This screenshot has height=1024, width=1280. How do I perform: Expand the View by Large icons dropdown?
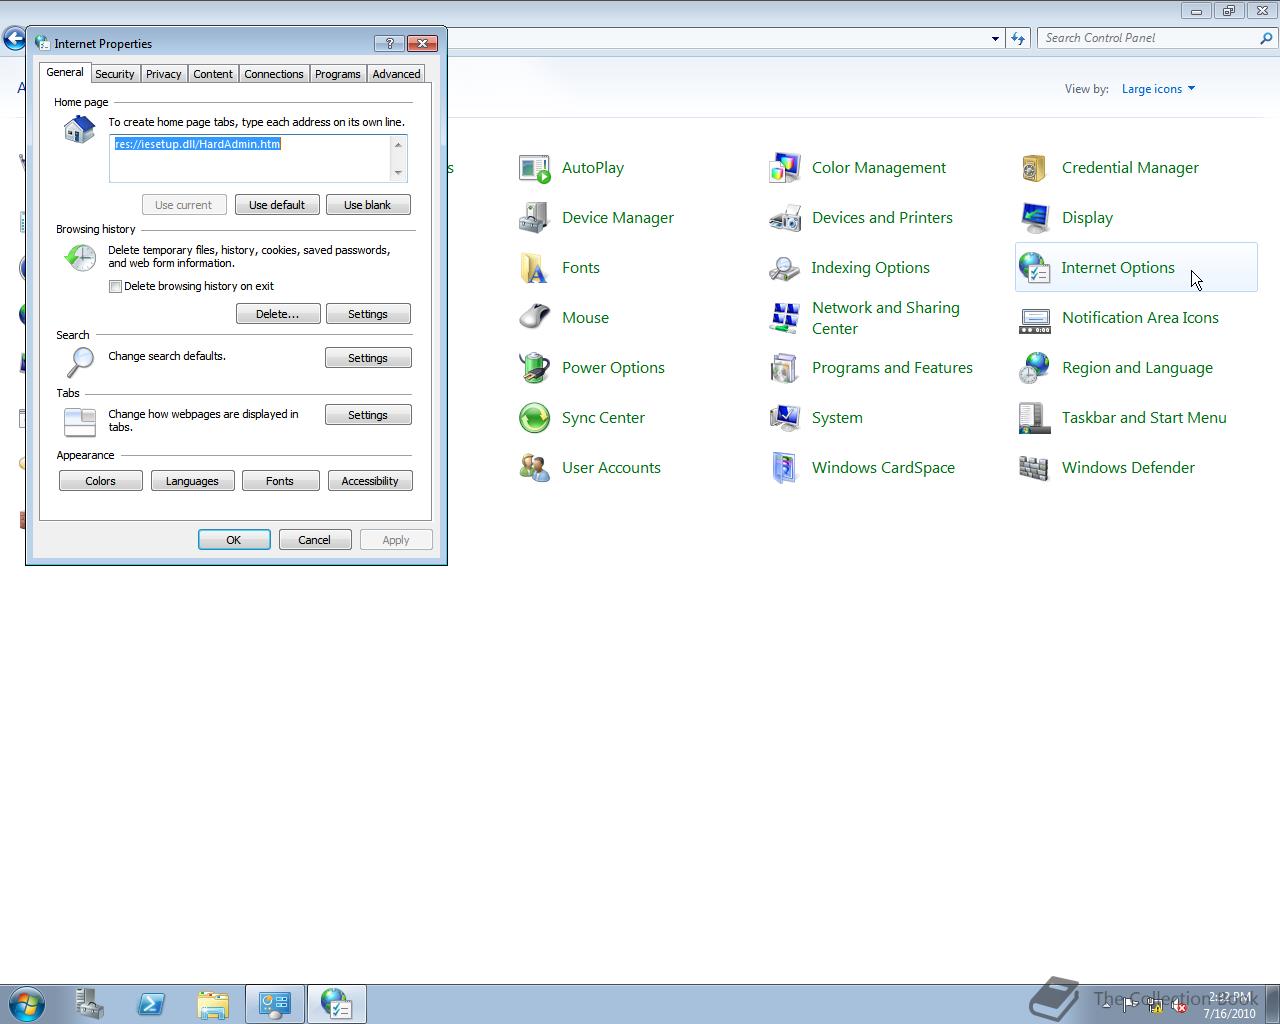tap(1158, 89)
